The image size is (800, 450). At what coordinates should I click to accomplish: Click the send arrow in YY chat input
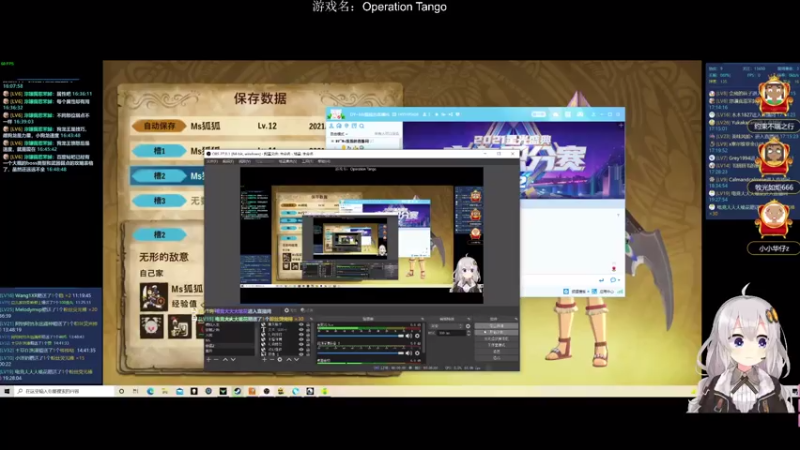[602, 280]
